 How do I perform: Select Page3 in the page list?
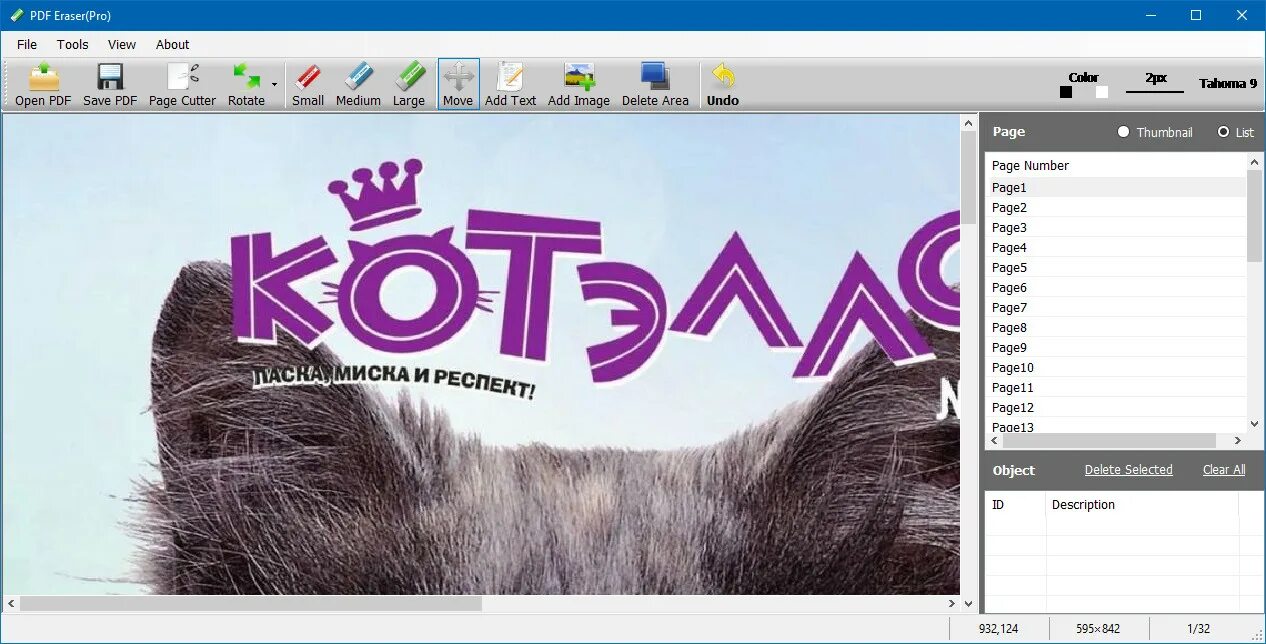click(1116, 227)
